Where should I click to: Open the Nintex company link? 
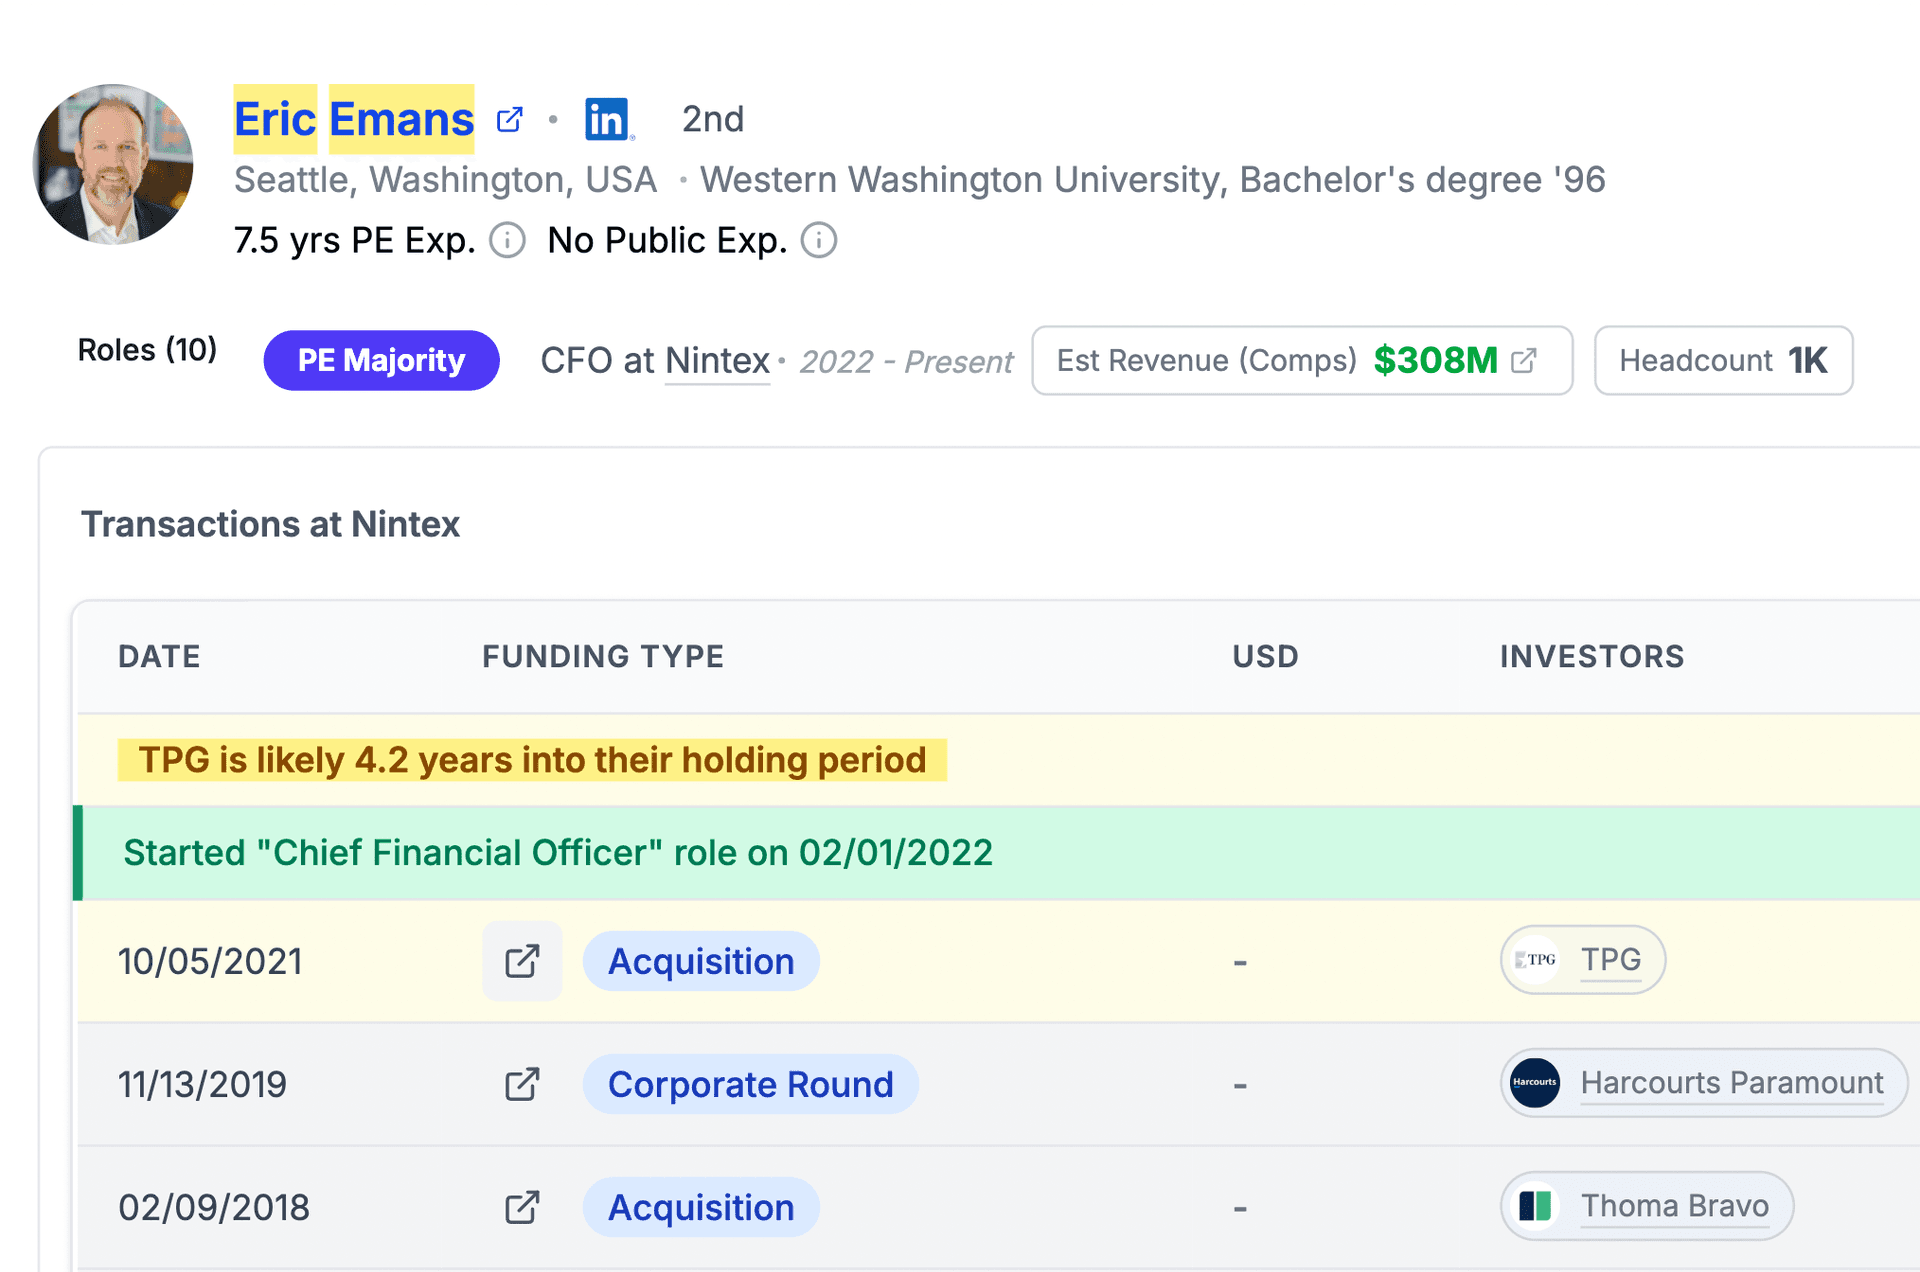(717, 360)
